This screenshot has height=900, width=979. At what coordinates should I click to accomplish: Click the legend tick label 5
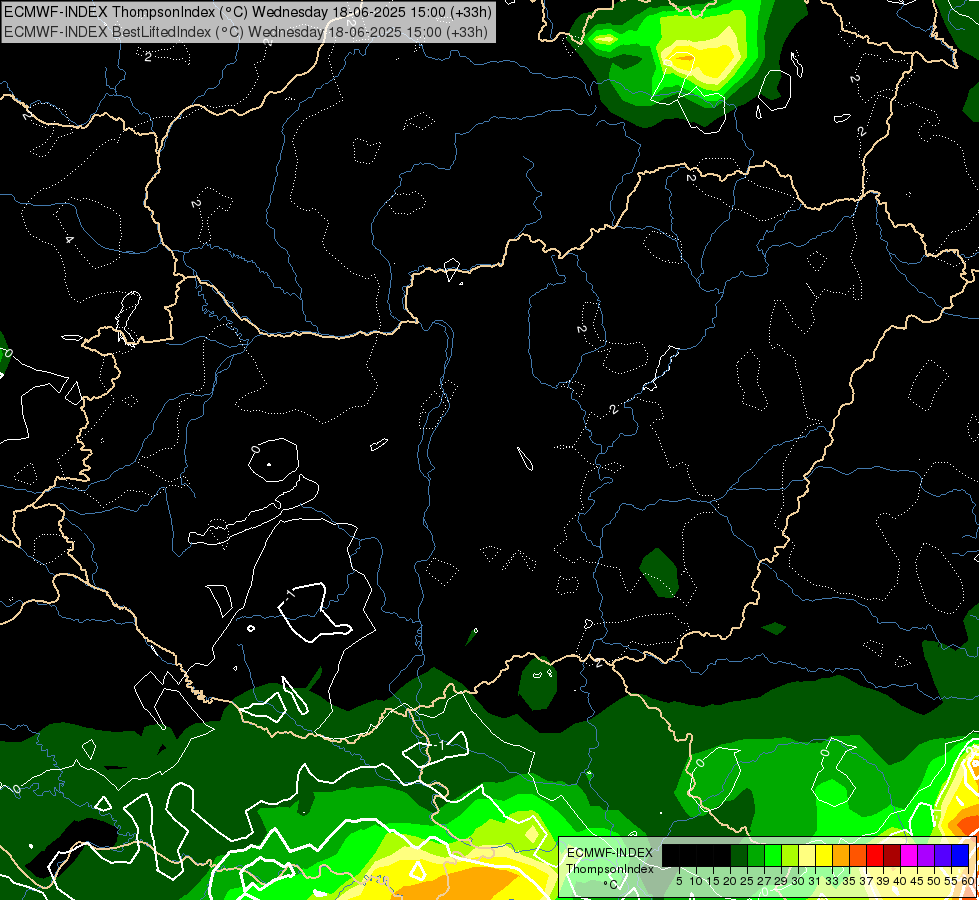[679, 881]
